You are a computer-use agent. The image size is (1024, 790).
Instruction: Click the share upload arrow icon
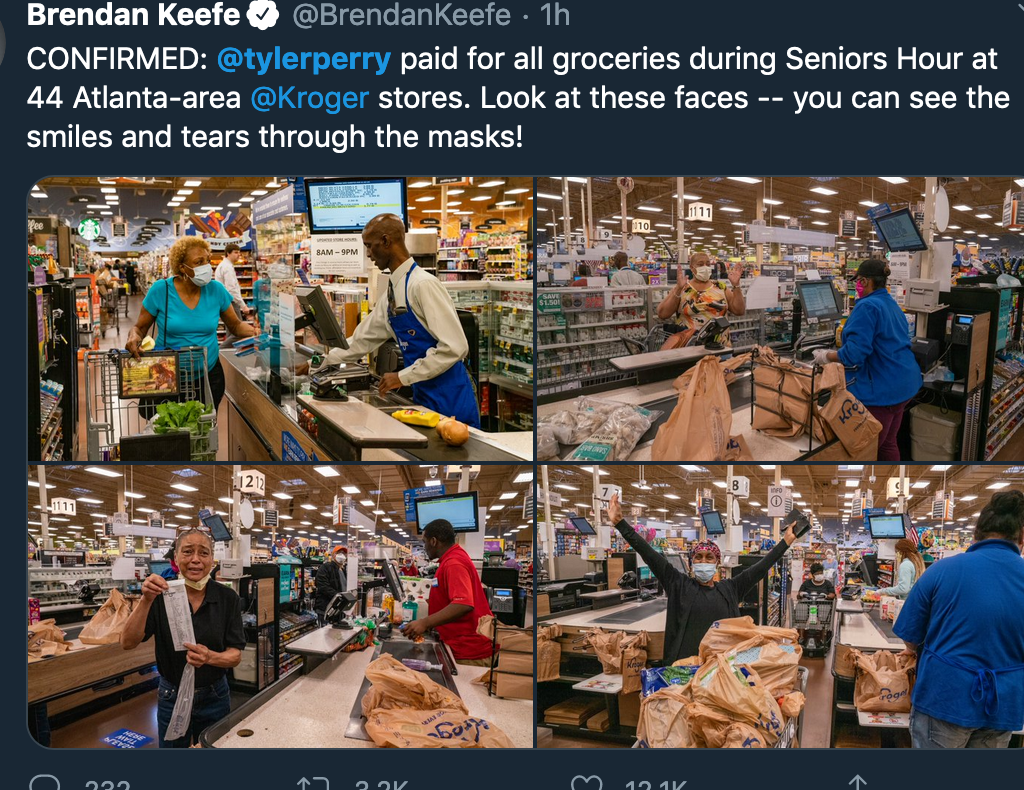857,783
